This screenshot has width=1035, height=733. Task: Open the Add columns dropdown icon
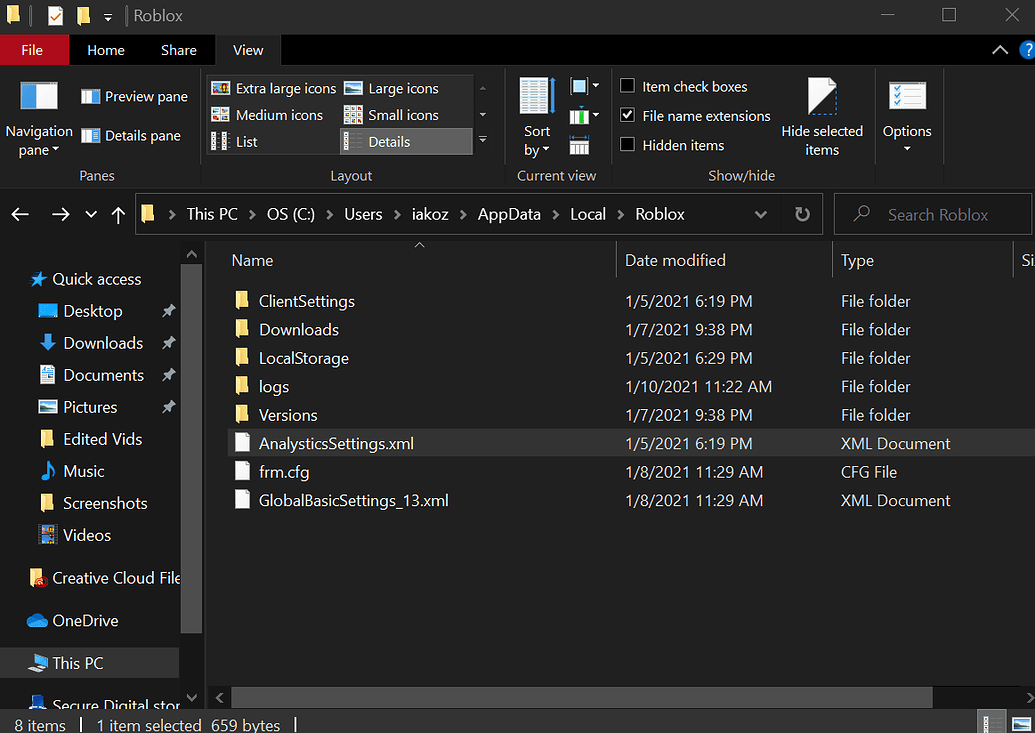584,116
